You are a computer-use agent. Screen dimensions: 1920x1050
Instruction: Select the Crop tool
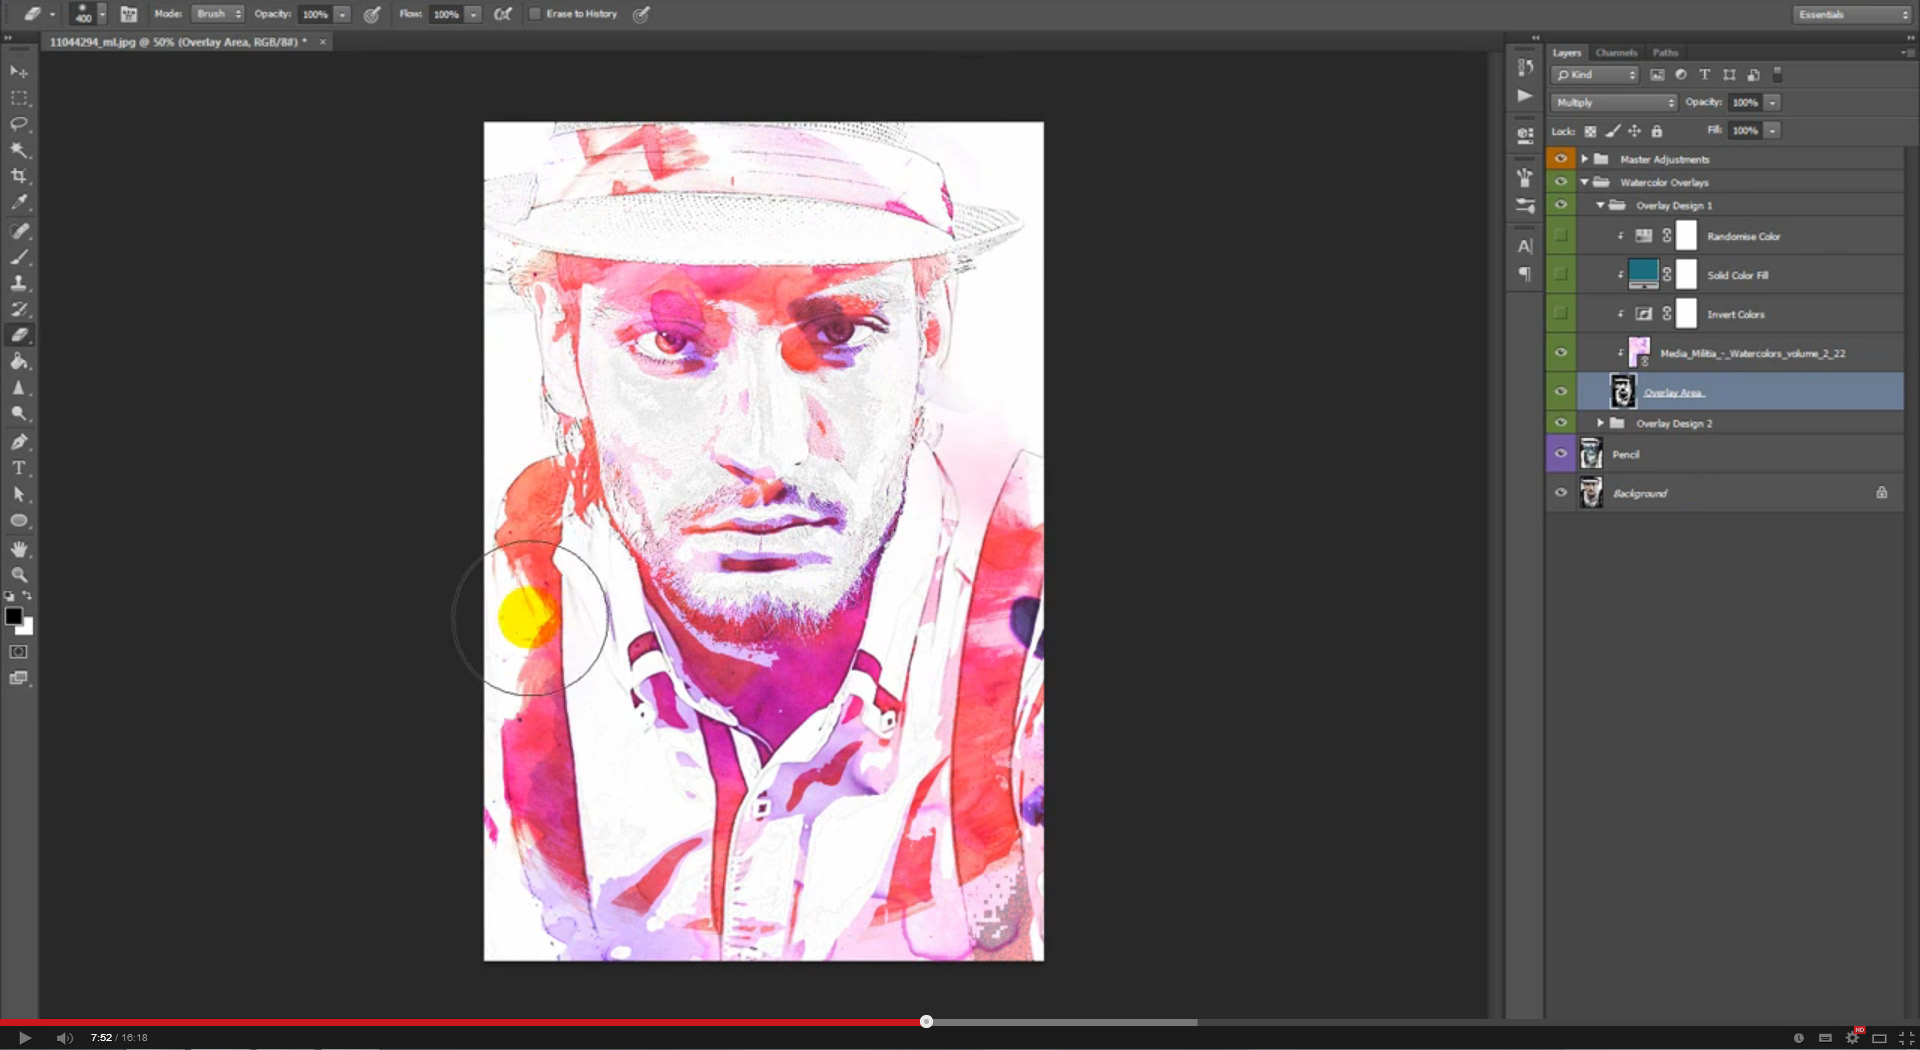pos(18,177)
